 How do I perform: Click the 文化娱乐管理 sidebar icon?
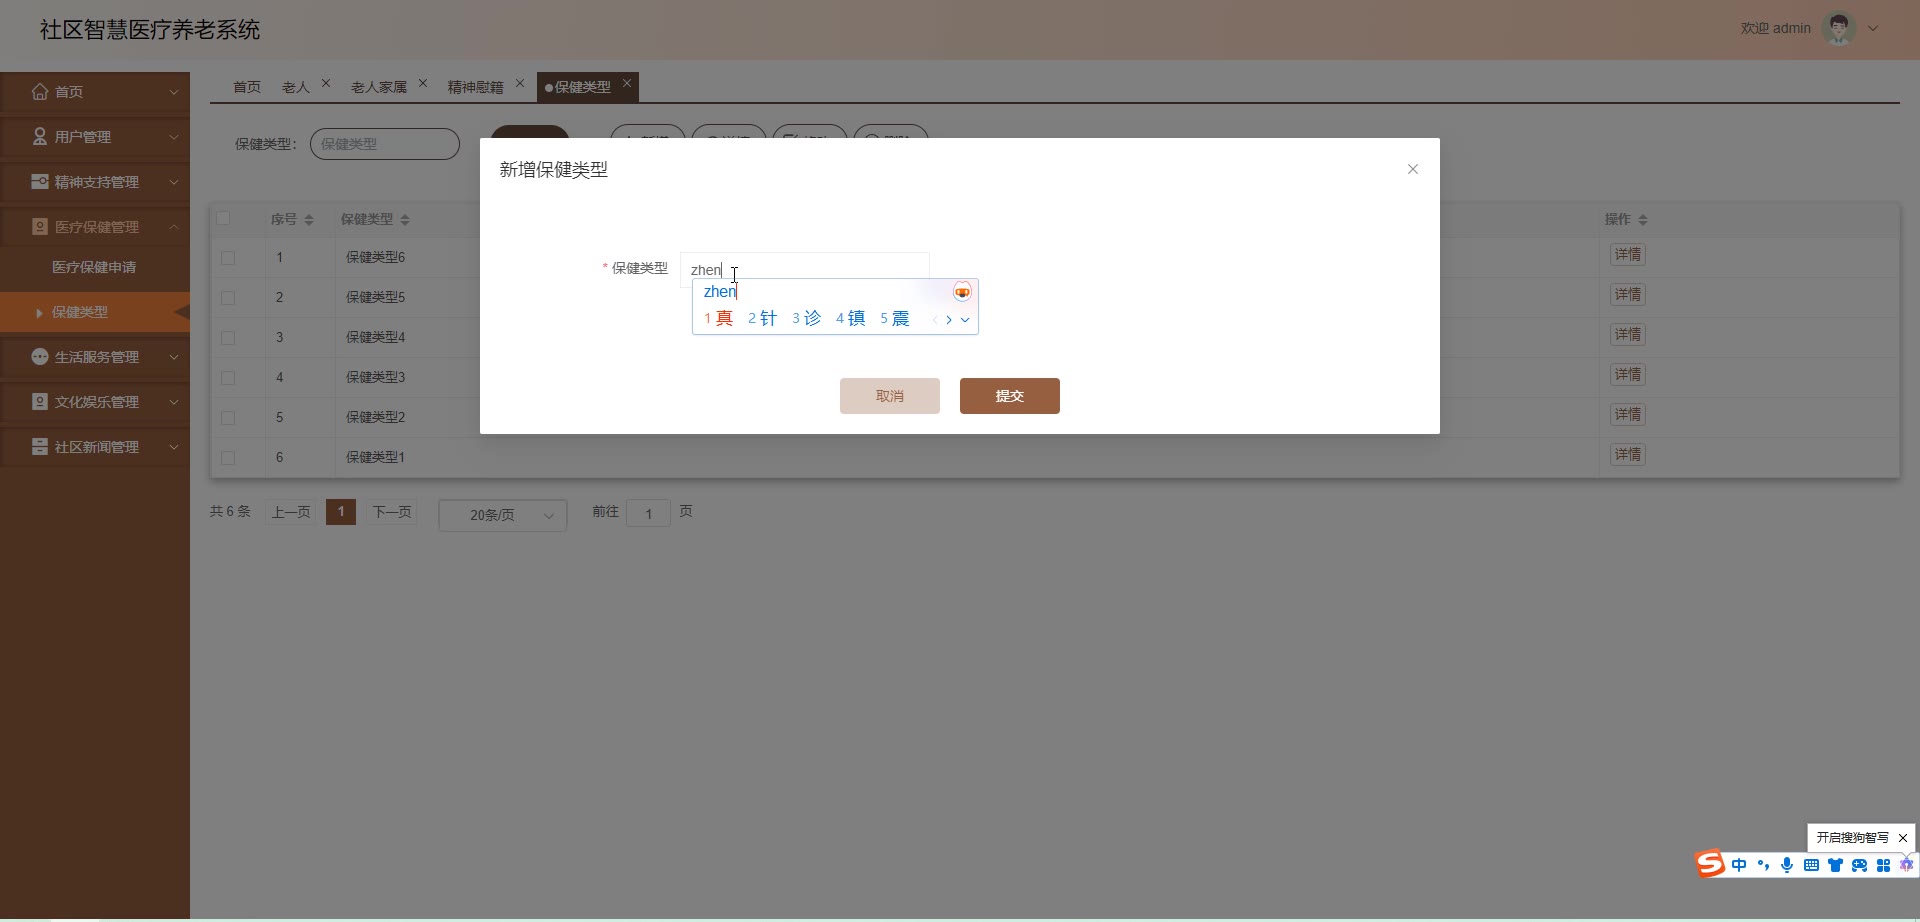[x=40, y=401]
